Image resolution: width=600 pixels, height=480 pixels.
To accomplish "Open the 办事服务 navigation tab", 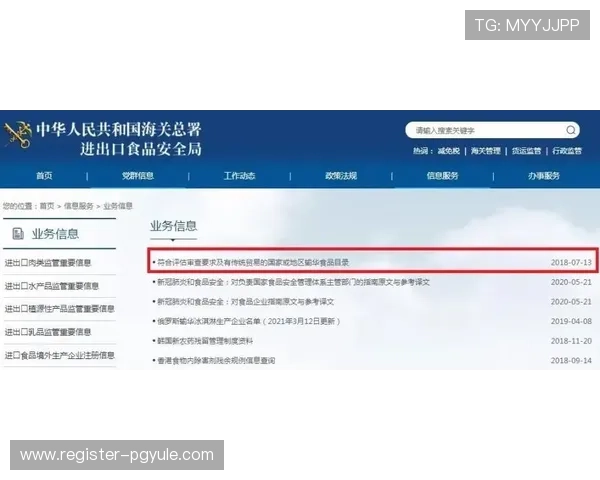I will click(544, 176).
